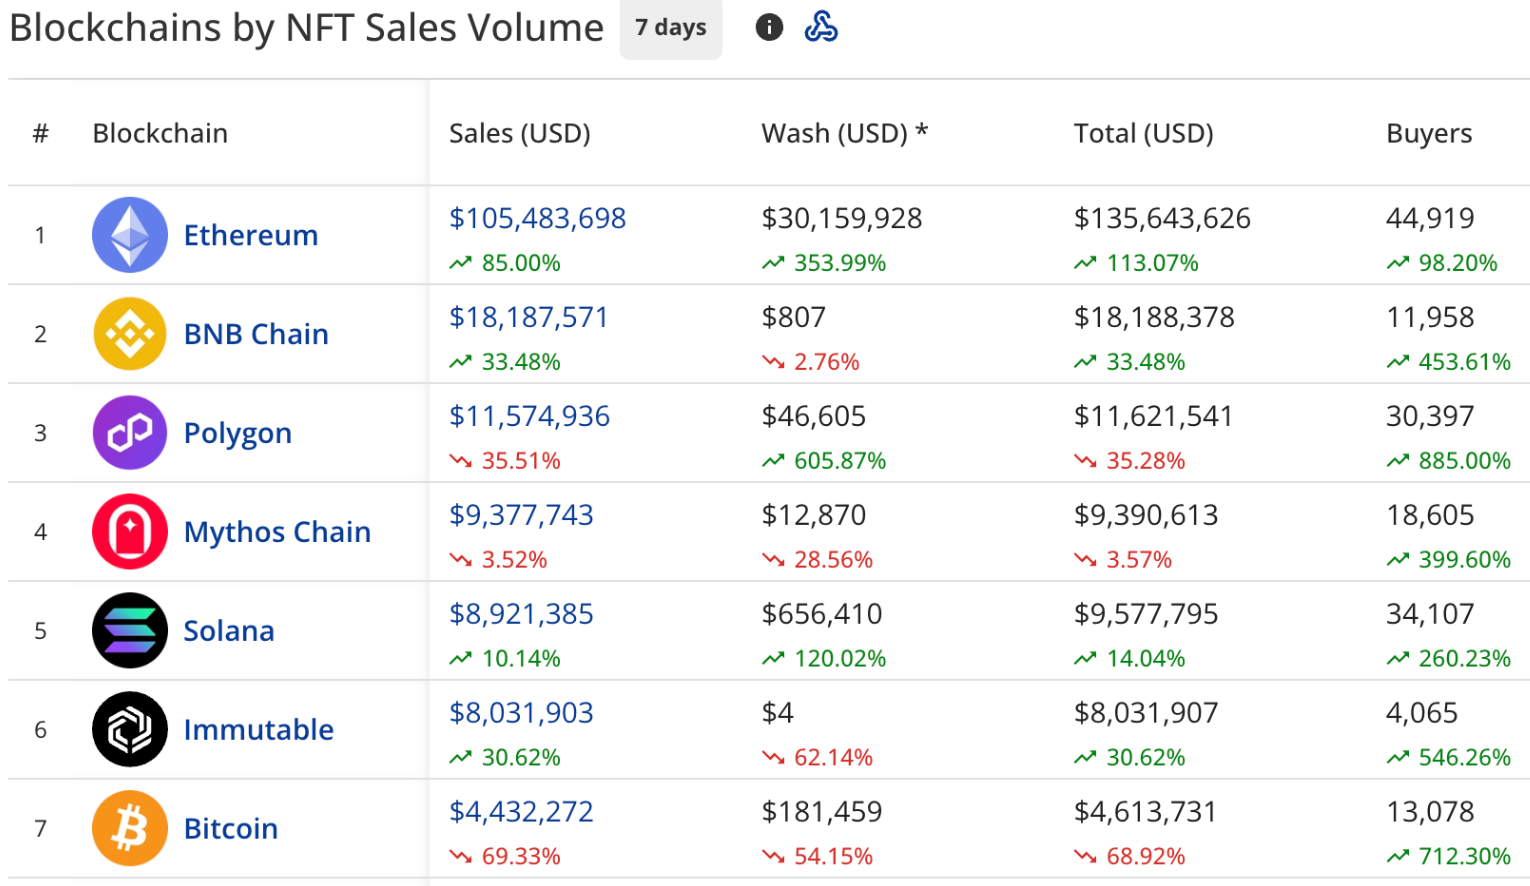Click Mythos Chain buyers count 18,605
This screenshot has height=886, width=1530.
tap(1430, 515)
